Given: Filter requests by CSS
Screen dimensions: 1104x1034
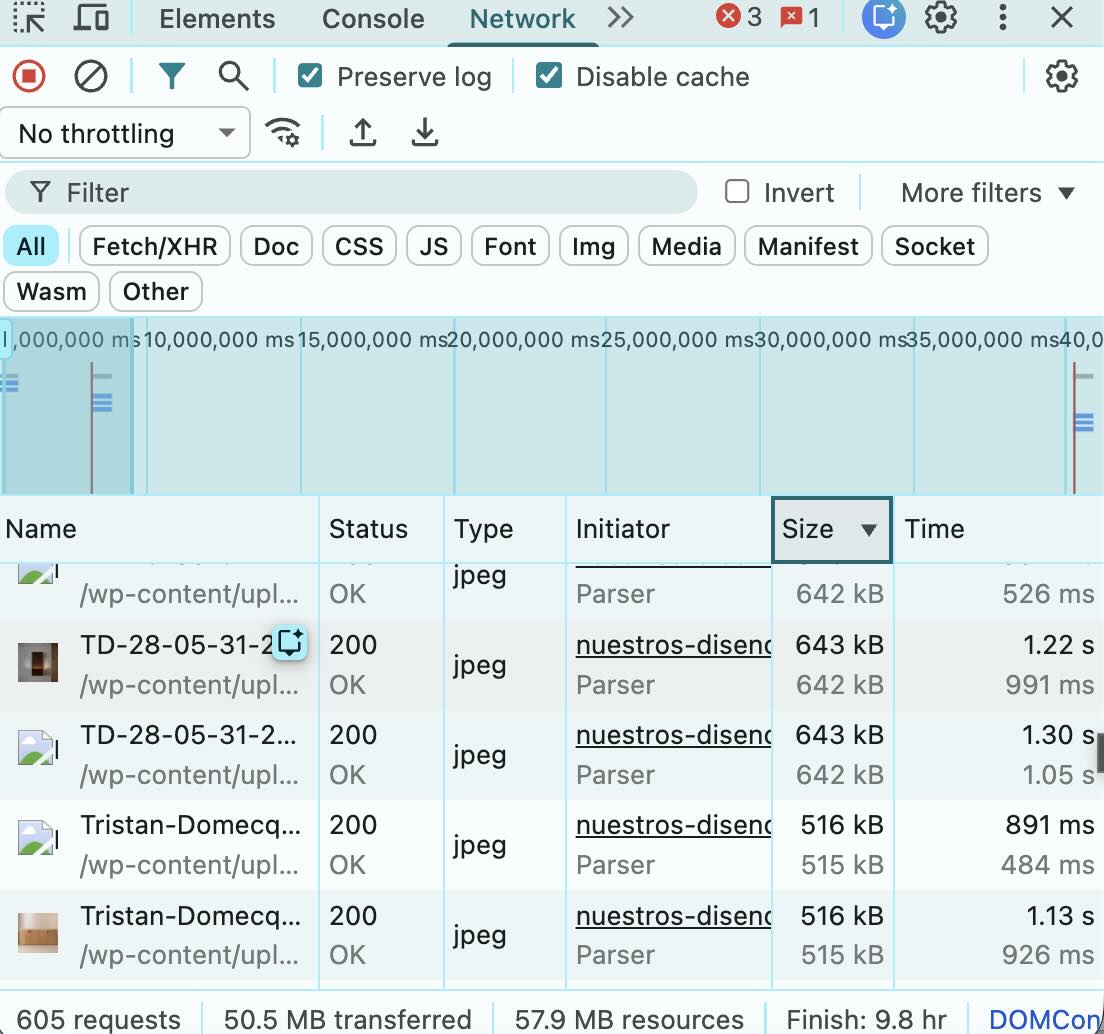Looking at the screenshot, I should pyautogui.click(x=359, y=246).
